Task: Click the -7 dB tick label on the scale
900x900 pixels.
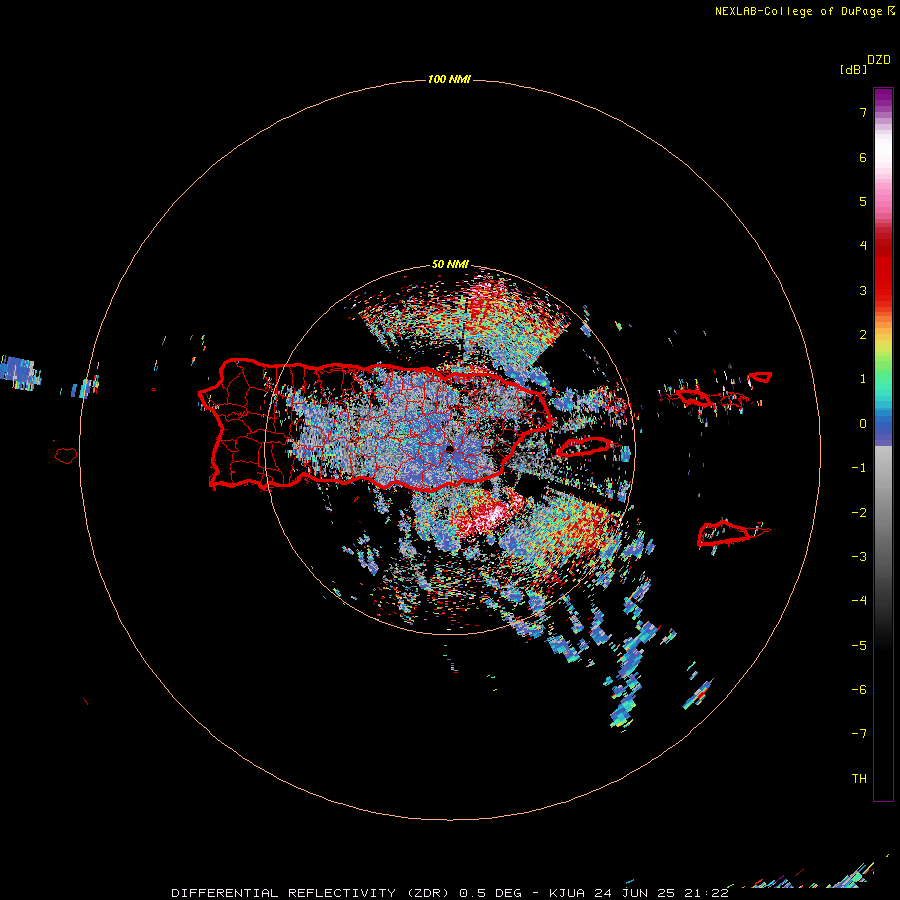Action: tap(859, 734)
